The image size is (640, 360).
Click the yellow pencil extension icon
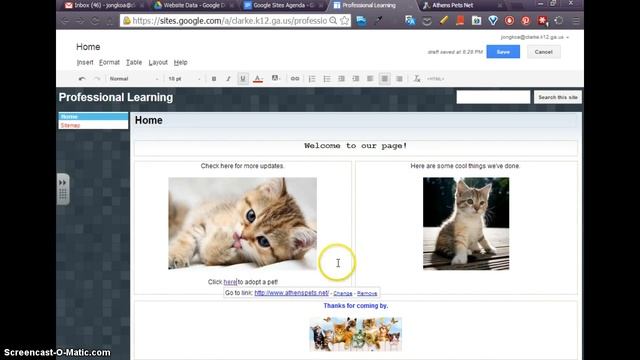click(x=444, y=20)
